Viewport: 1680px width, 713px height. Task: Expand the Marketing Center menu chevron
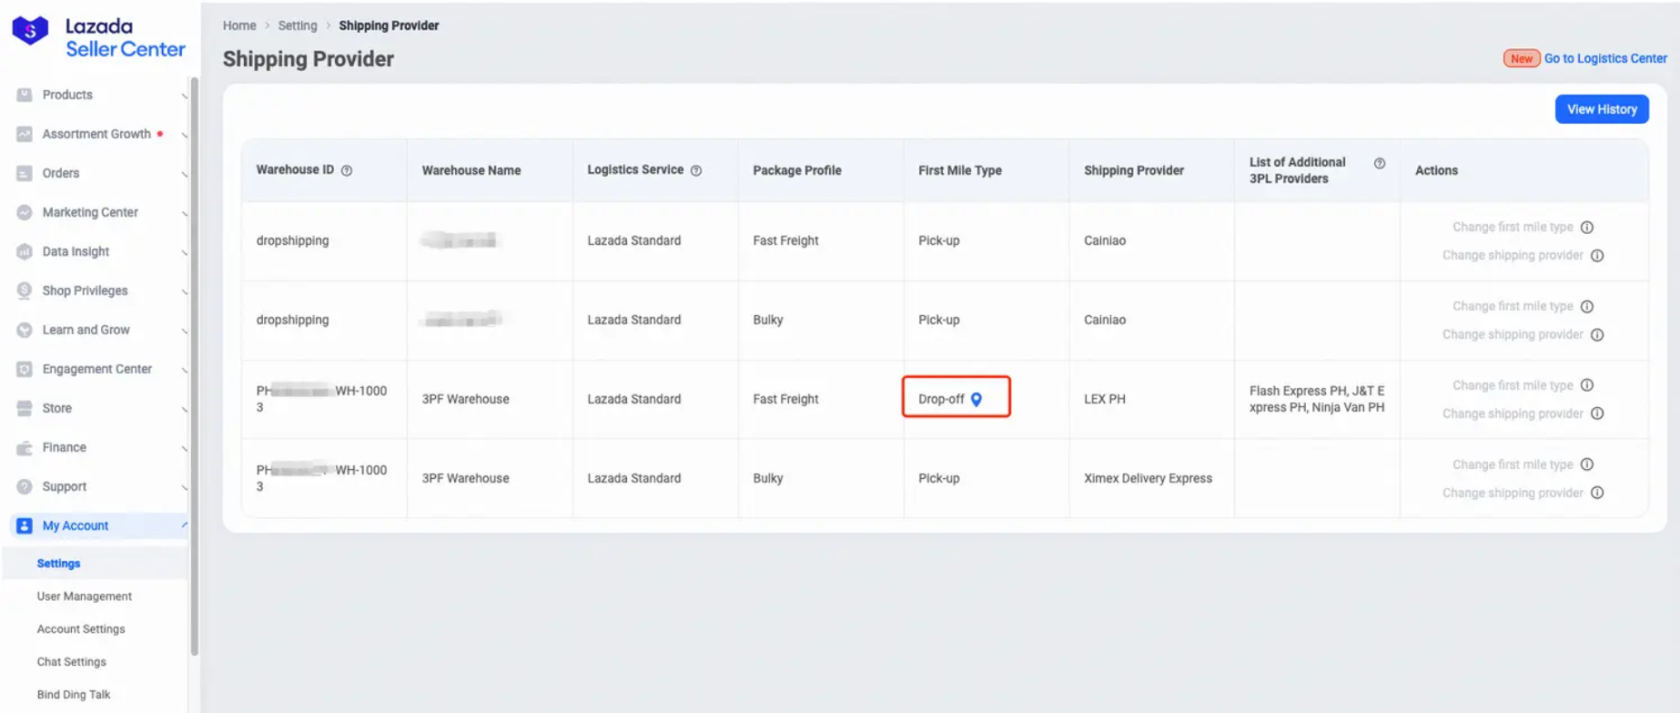pos(184,213)
